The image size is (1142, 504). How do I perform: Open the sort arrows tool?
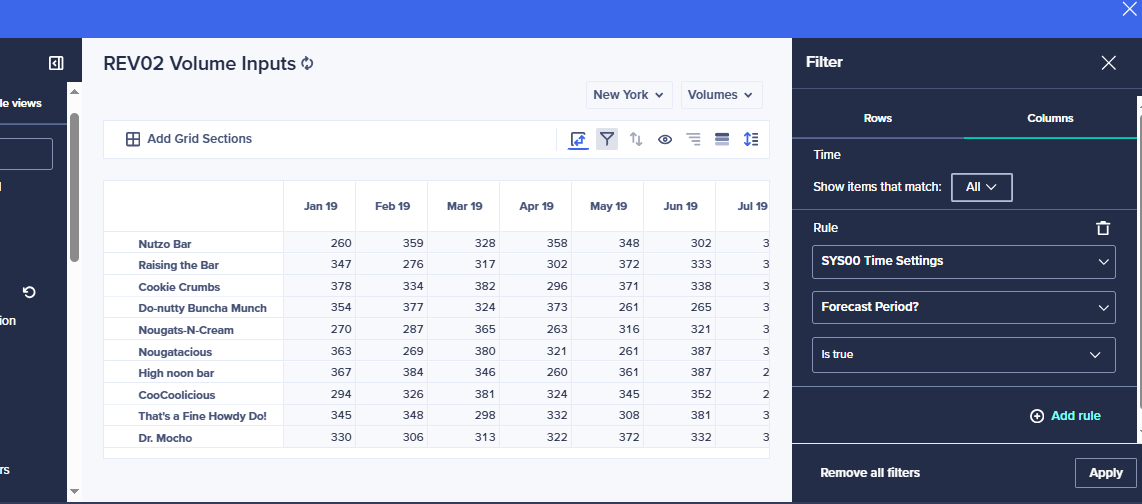pos(636,139)
